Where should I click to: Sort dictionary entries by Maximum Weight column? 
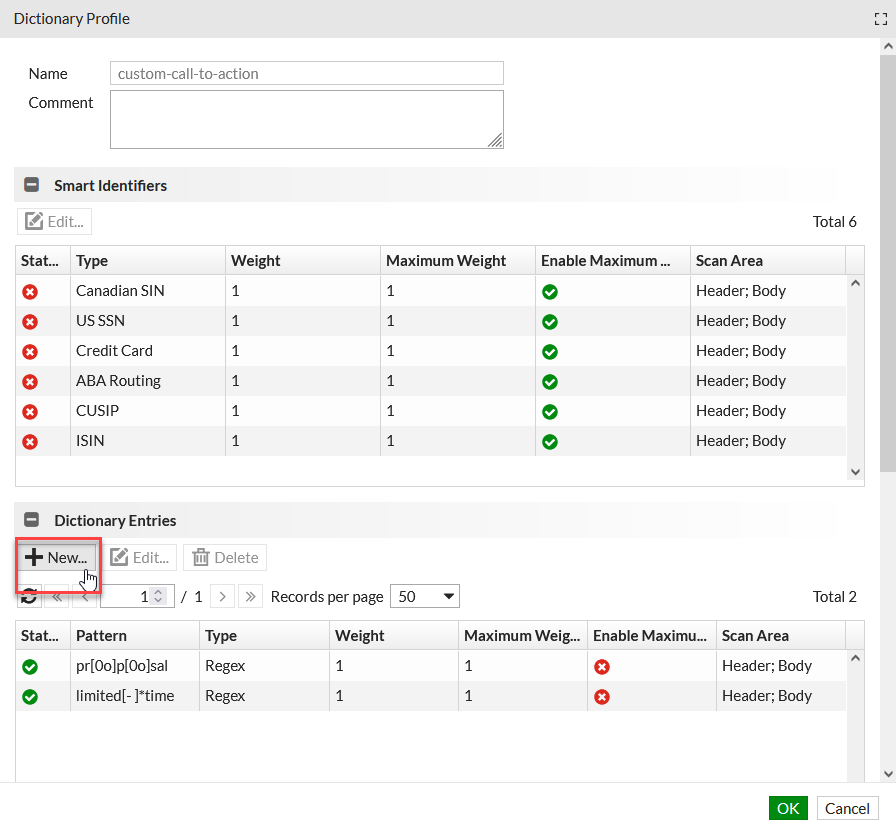point(522,635)
